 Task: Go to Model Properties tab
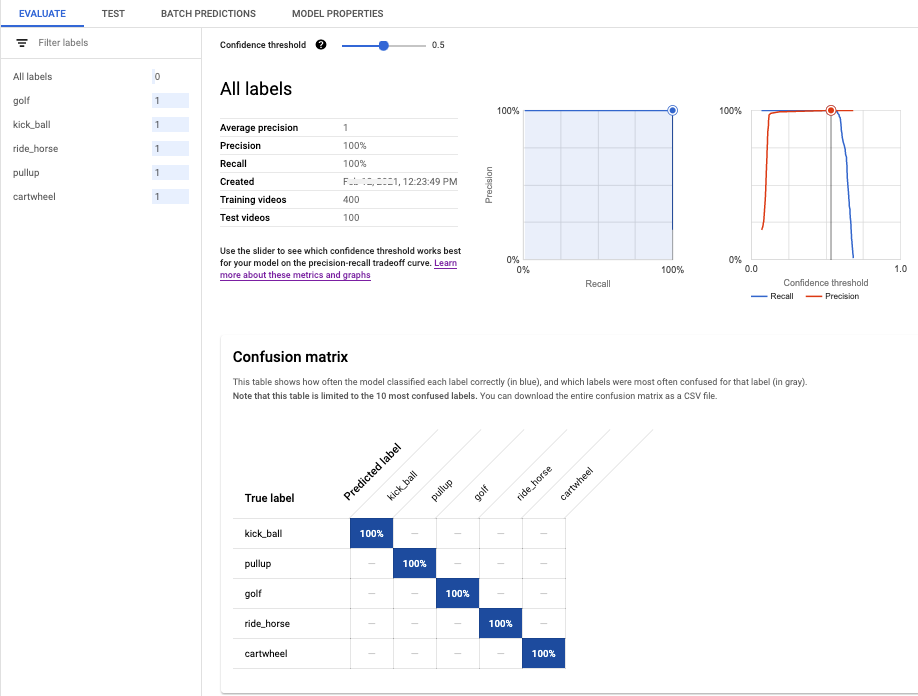coord(338,13)
